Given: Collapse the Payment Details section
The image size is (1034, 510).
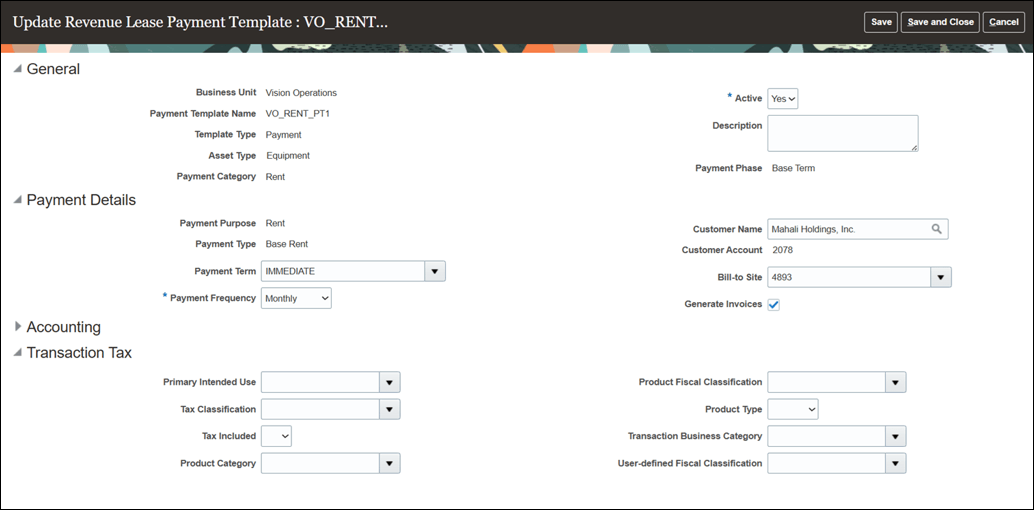Looking at the screenshot, I should pos(18,200).
